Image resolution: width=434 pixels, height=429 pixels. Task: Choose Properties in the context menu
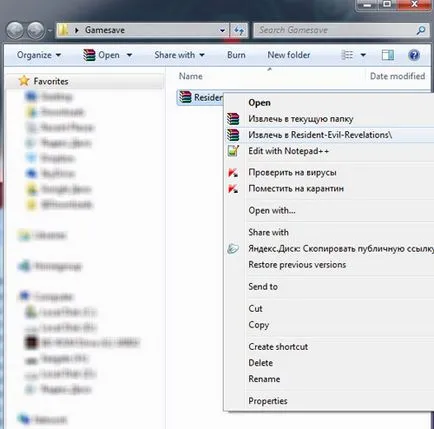click(x=268, y=401)
